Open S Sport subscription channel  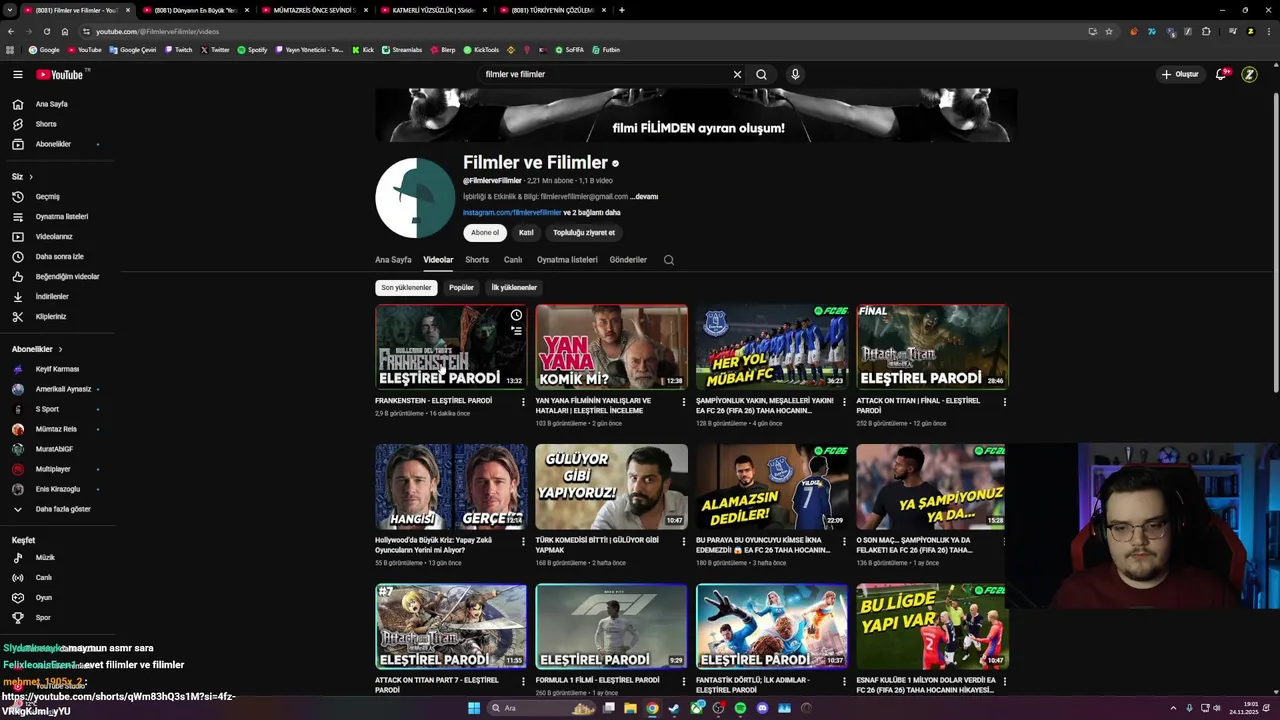click(x=47, y=409)
